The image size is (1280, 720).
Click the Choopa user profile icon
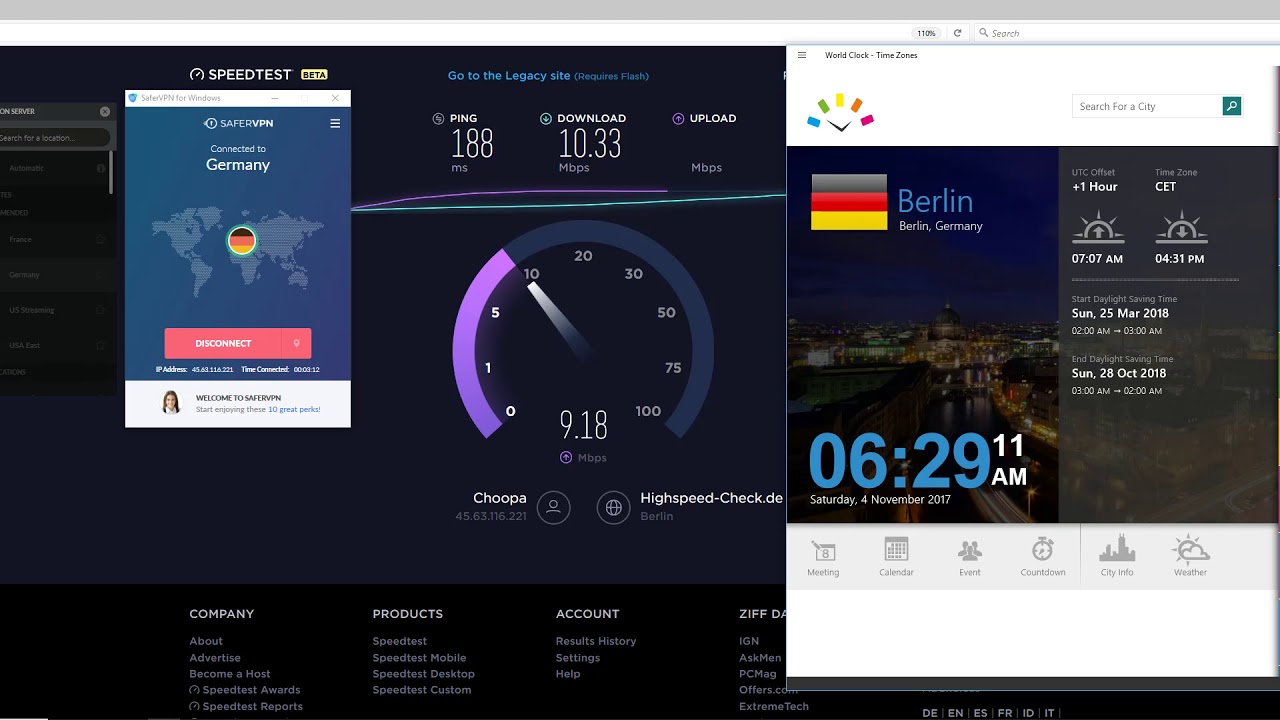click(553, 507)
